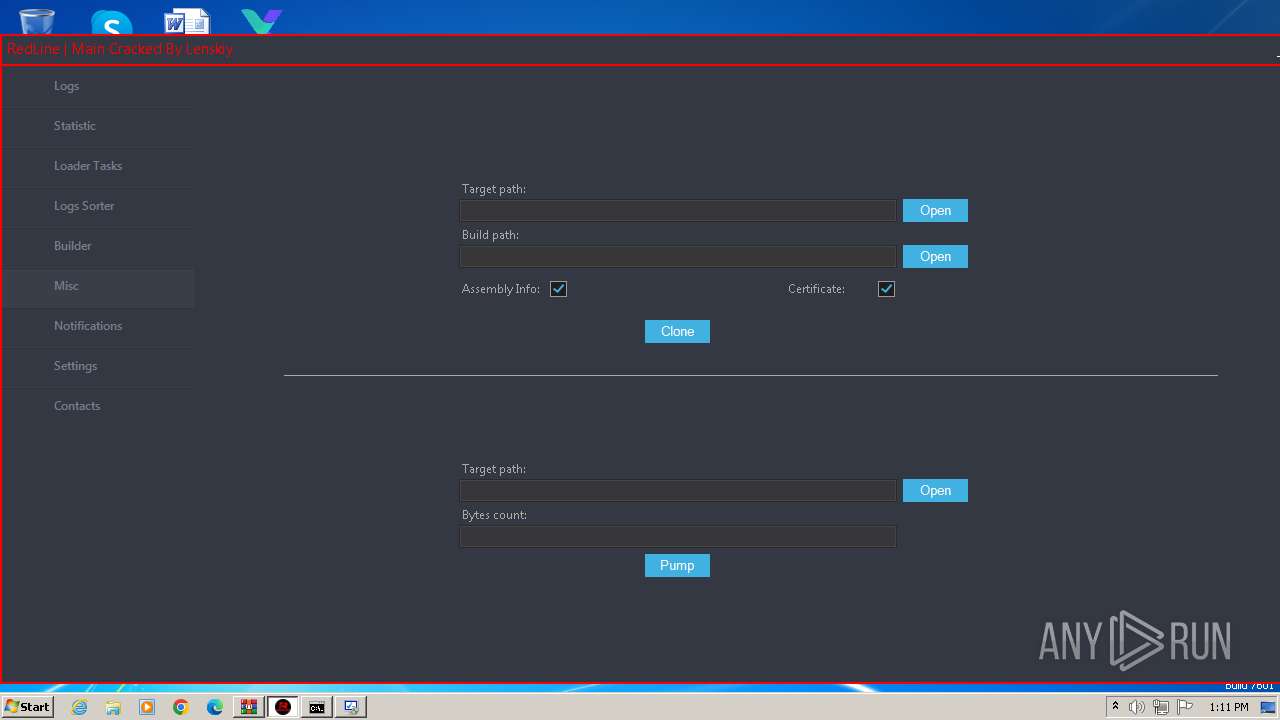Click the Clone button

pyautogui.click(x=677, y=331)
